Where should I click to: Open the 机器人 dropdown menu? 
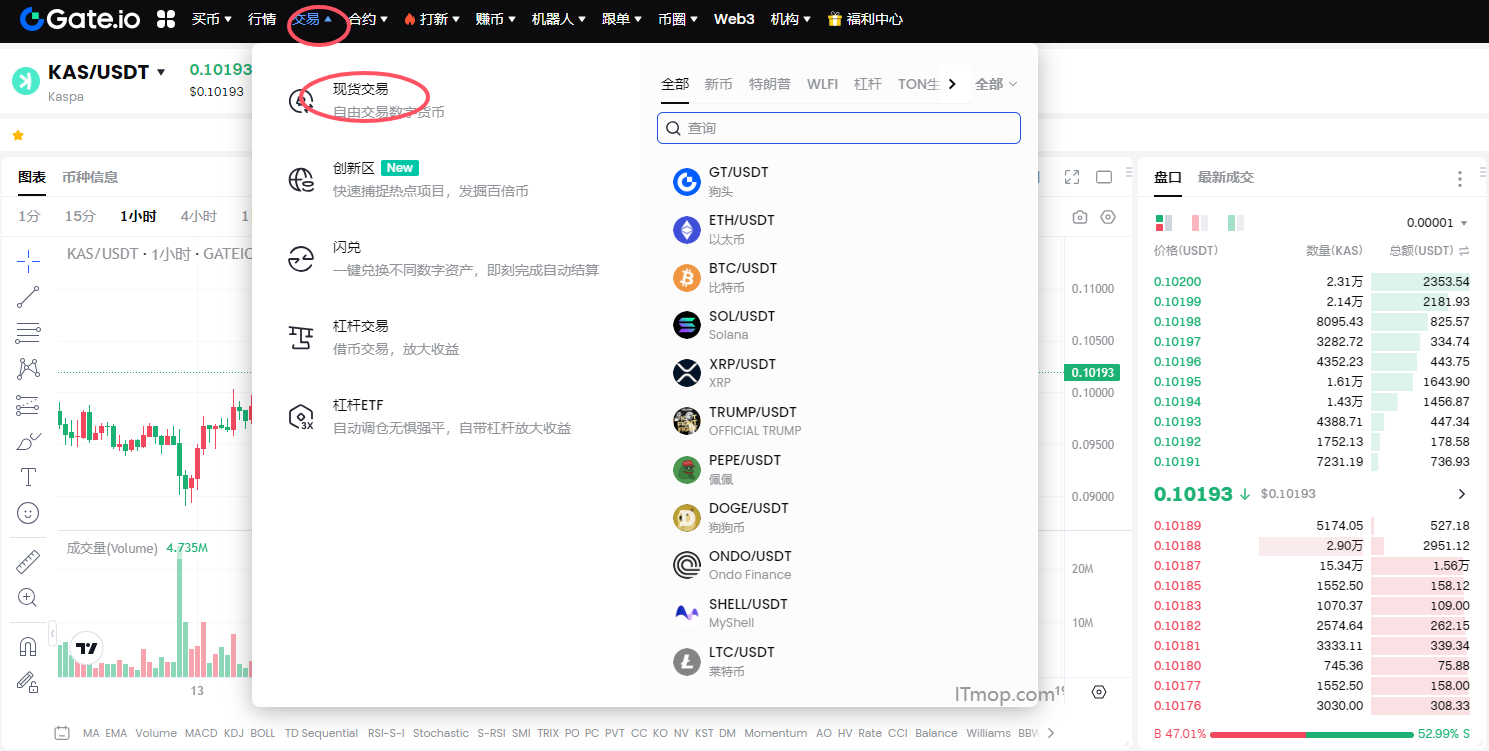(559, 19)
